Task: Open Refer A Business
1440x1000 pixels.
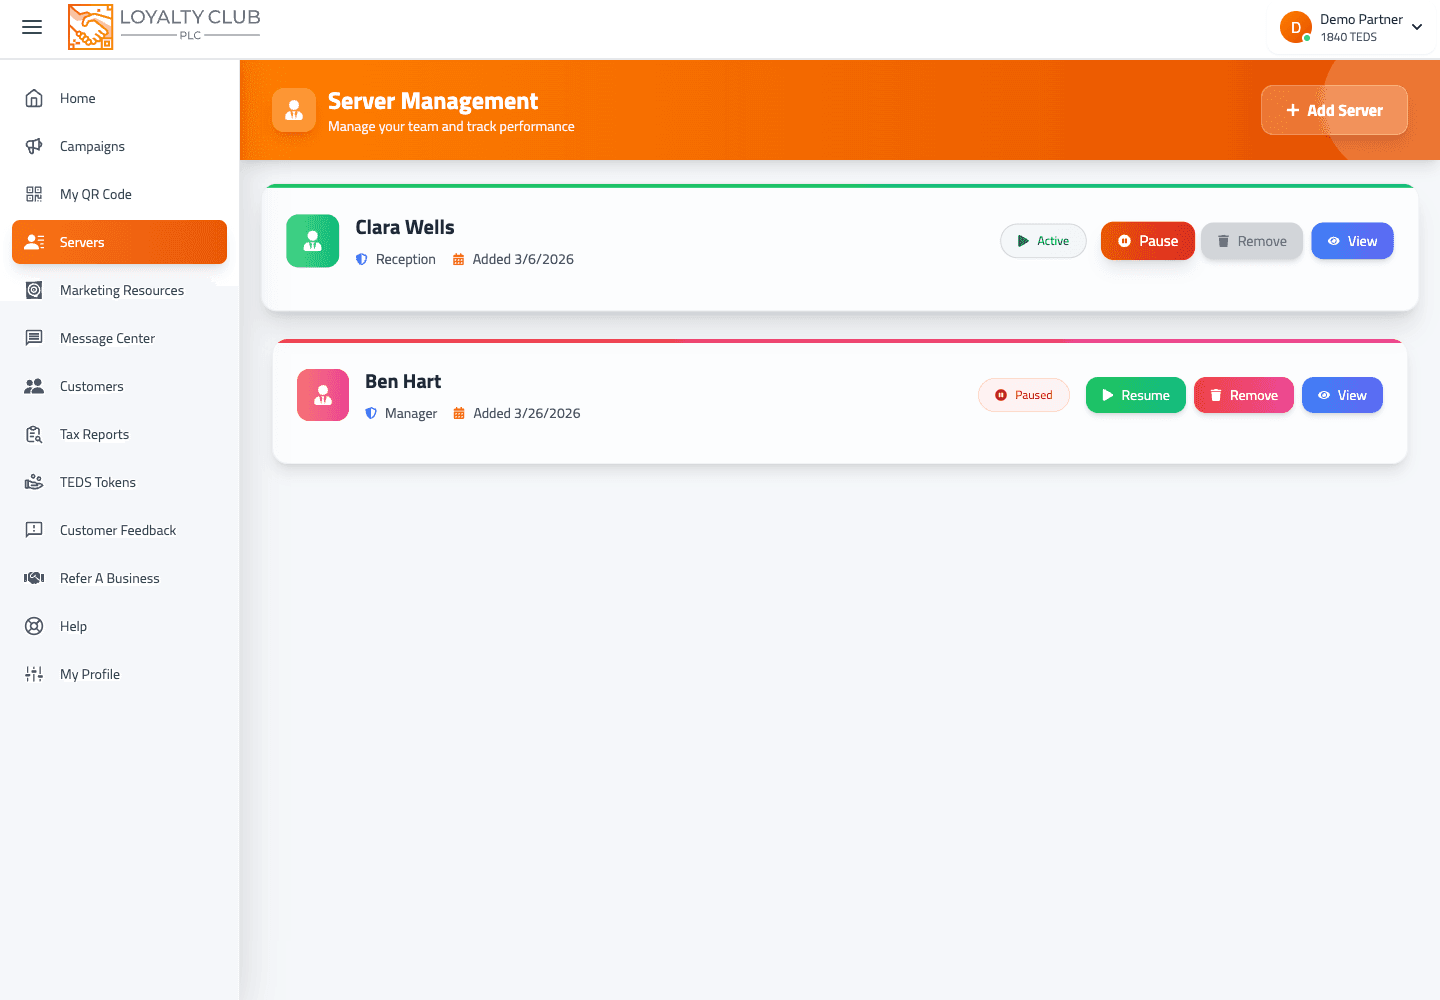Action: (x=119, y=578)
